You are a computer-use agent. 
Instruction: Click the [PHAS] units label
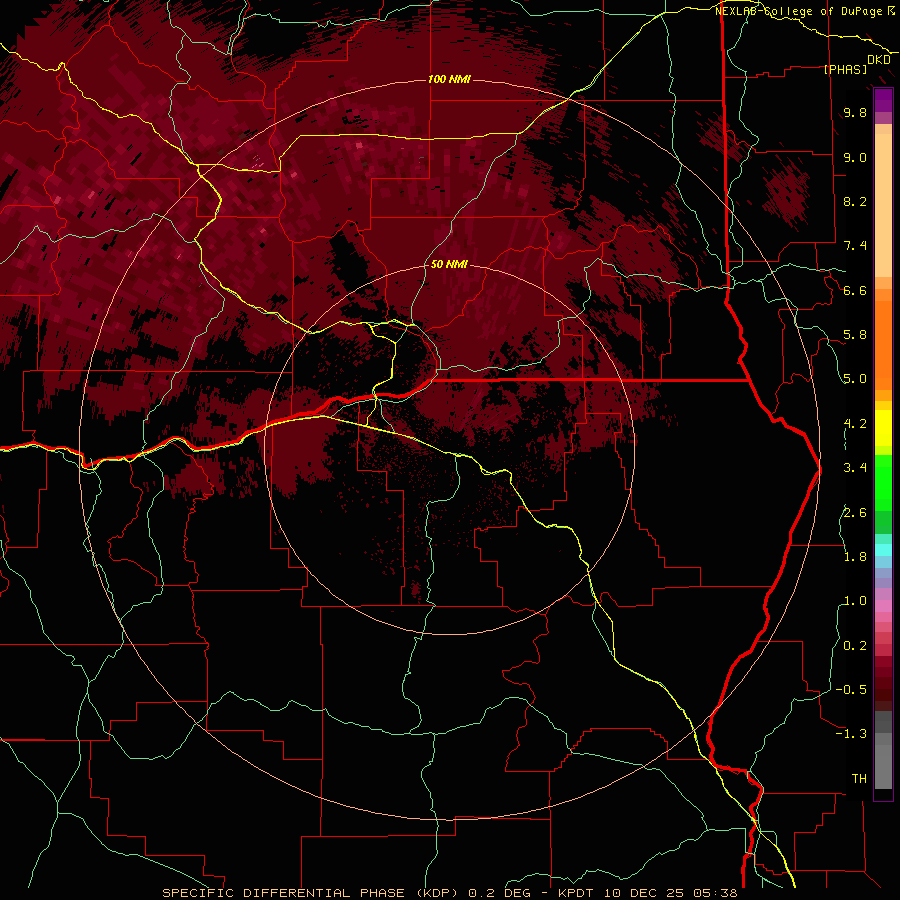845,70
